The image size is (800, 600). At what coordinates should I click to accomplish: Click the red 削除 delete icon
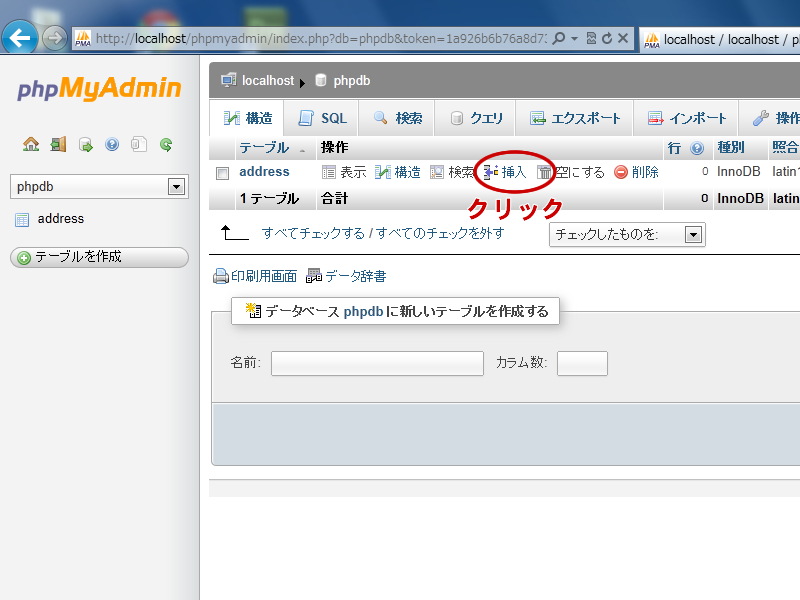pos(621,172)
